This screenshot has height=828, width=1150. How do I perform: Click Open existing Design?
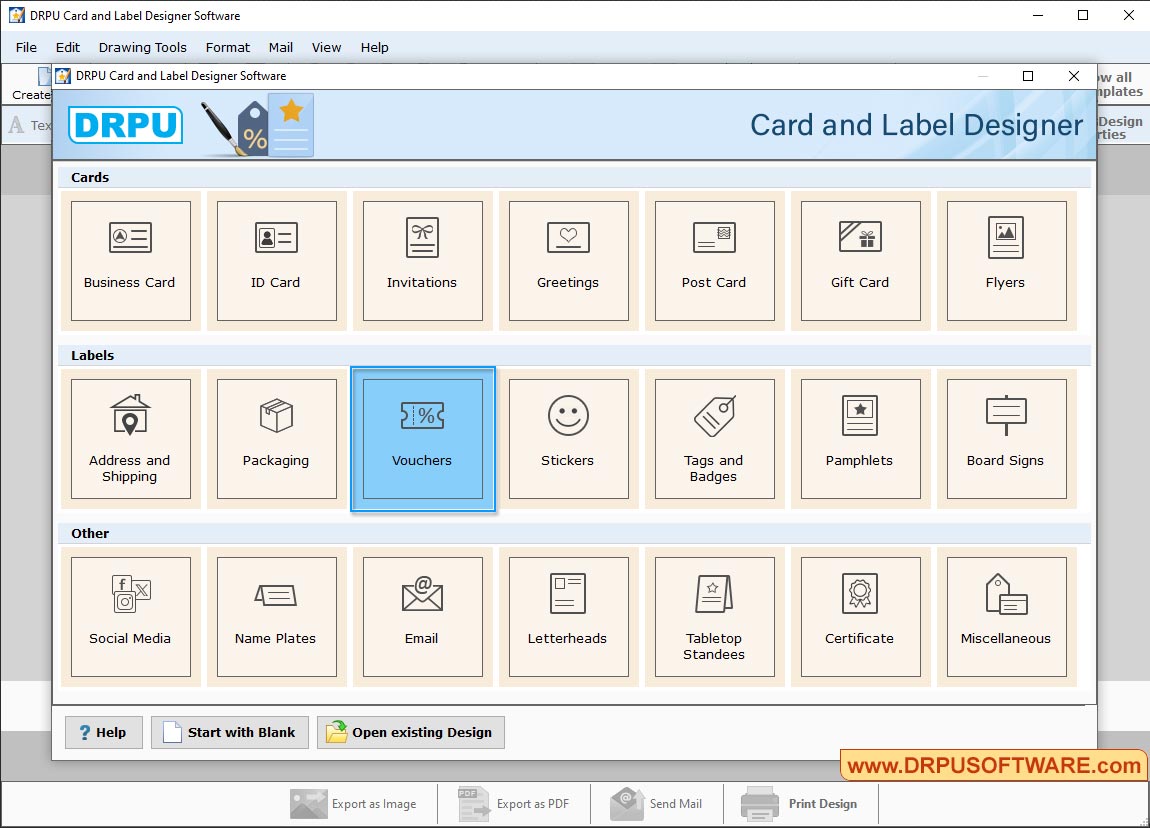(410, 732)
